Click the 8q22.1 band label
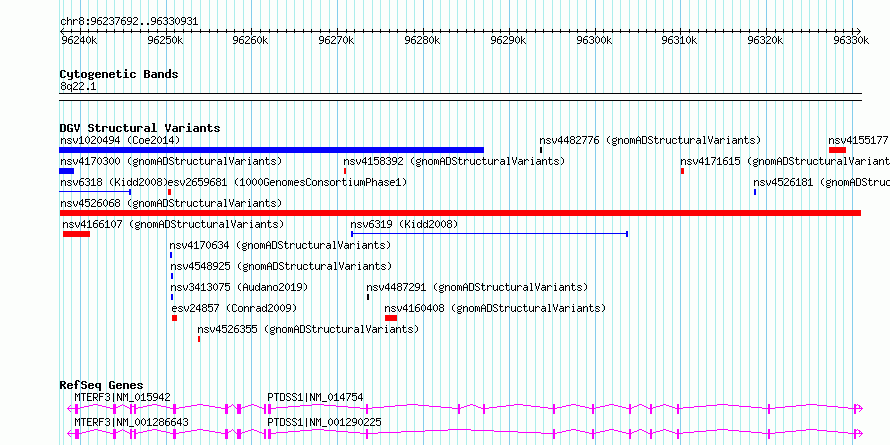890x445 pixels. [78, 86]
